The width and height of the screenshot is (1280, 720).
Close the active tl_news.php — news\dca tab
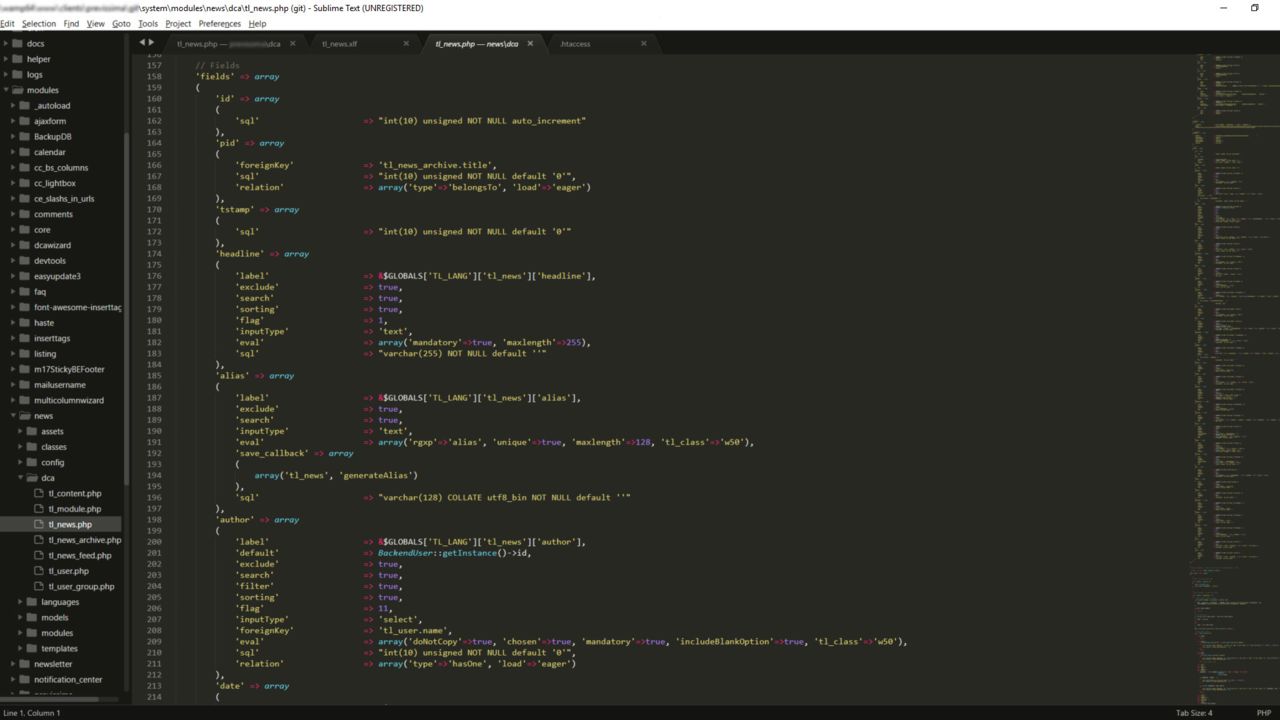click(530, 43)
